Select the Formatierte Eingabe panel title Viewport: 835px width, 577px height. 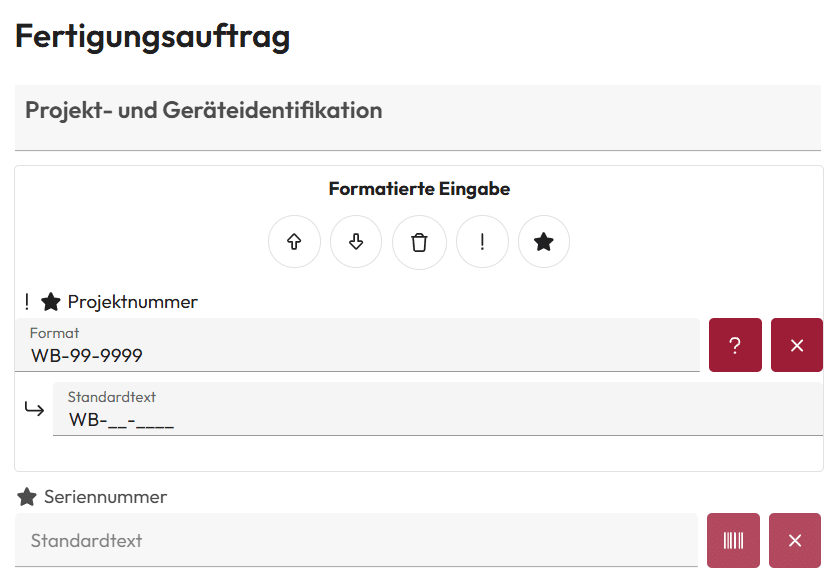tap(419, 188)
